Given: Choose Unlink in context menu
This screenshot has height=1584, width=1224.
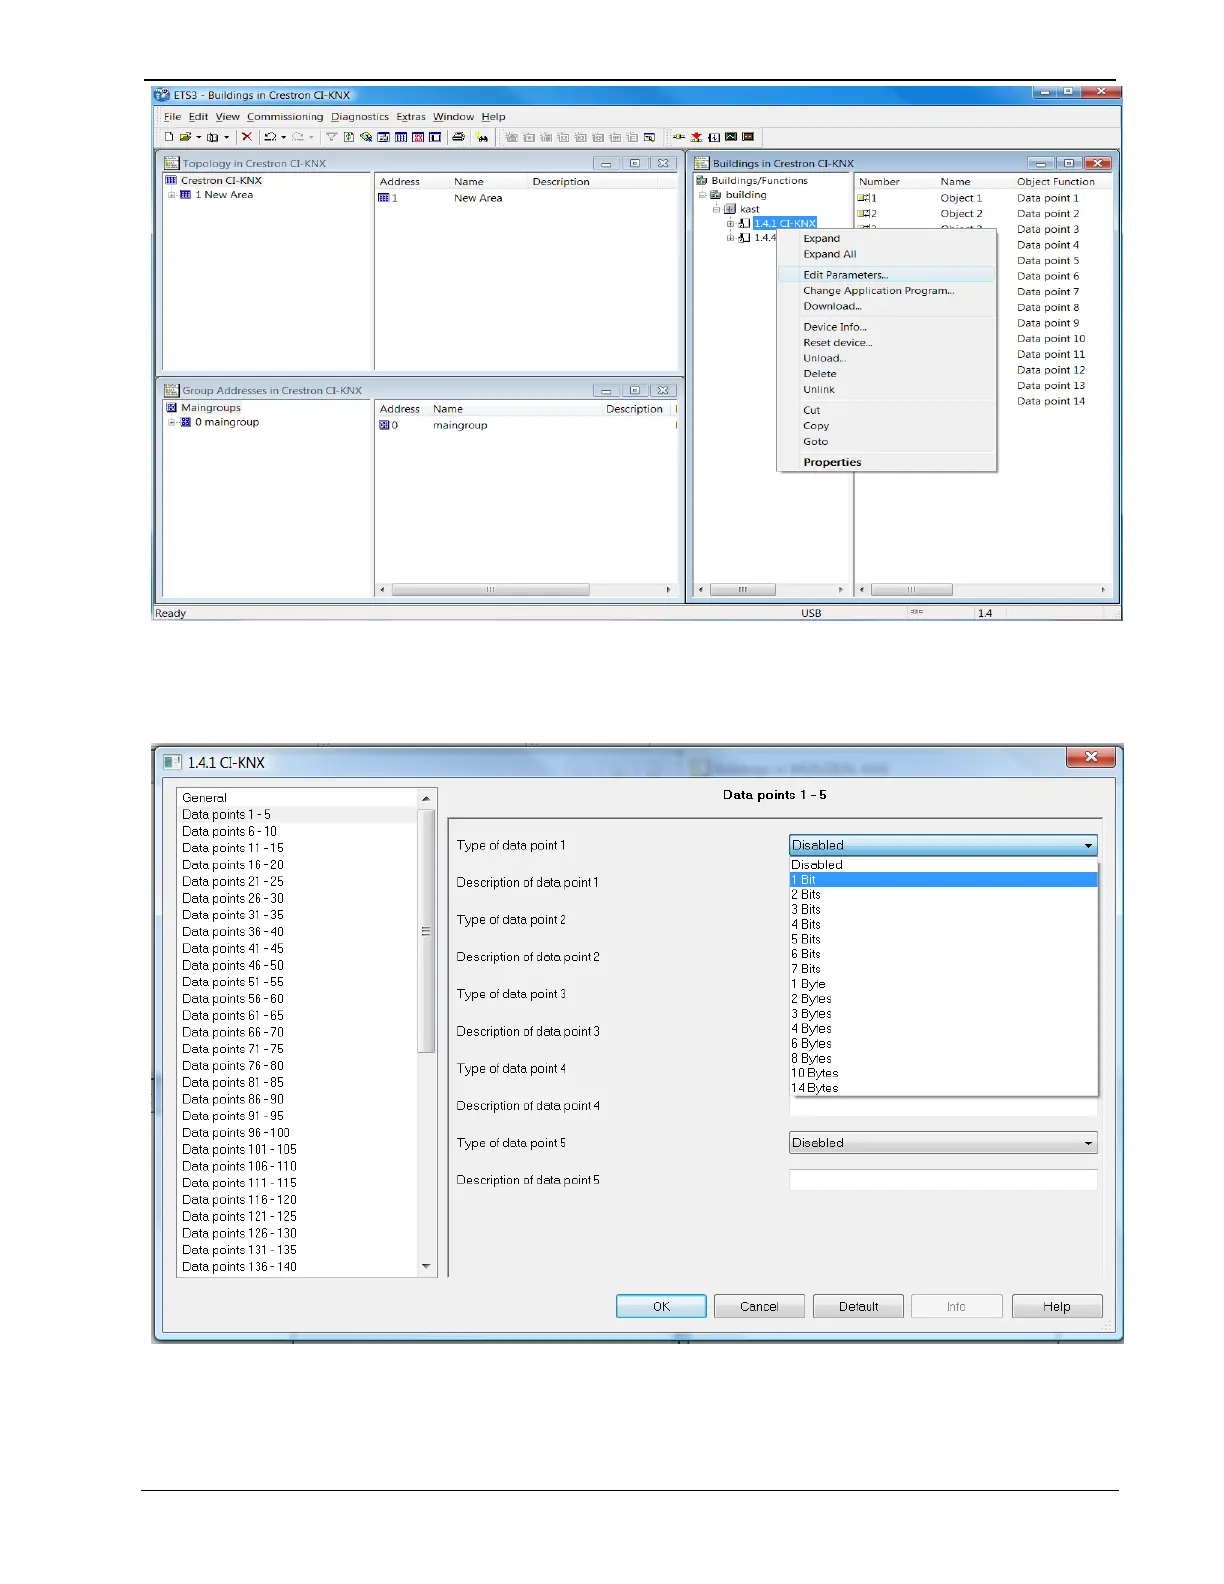Looking at the screenshot, I should pos(886,390).
